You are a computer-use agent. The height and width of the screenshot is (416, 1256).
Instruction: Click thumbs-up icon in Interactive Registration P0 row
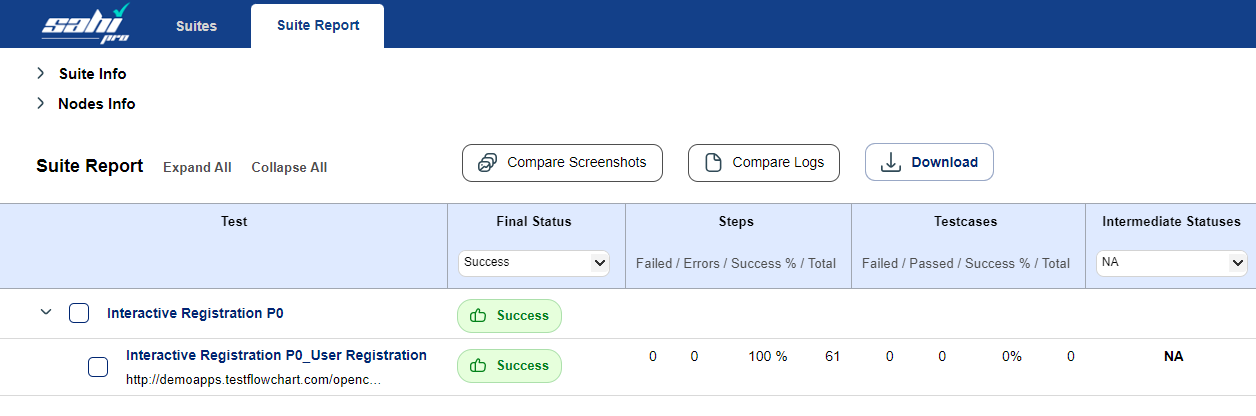tap(478, 316)
